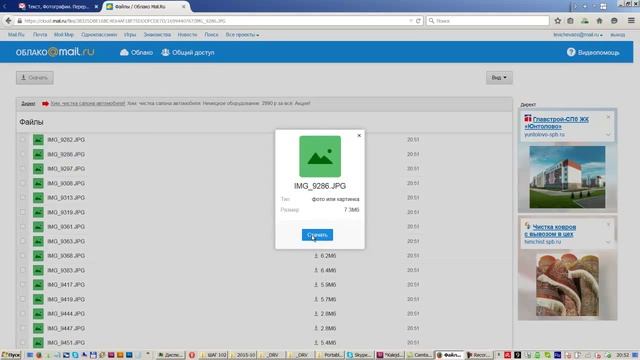Close the IMG_9286.JPG preview dialog
The width and height of the screenshot is (640, 360).
pos(359,136)
